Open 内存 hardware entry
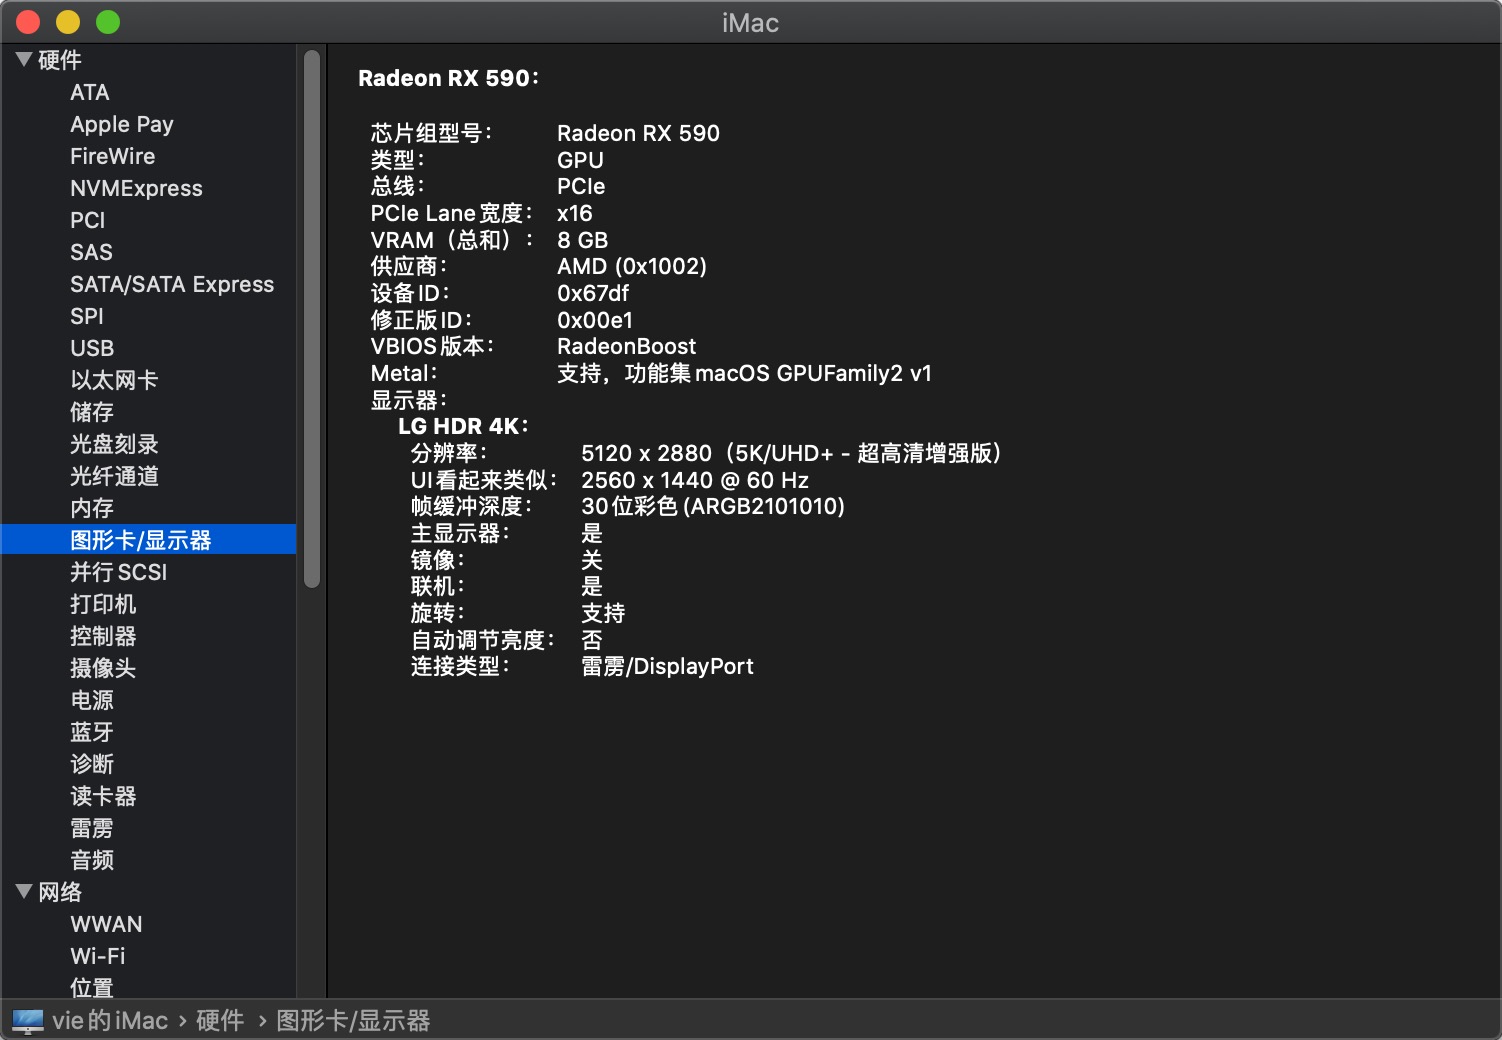This screenshot has width=1502, height=1040. tap(92, 508)
